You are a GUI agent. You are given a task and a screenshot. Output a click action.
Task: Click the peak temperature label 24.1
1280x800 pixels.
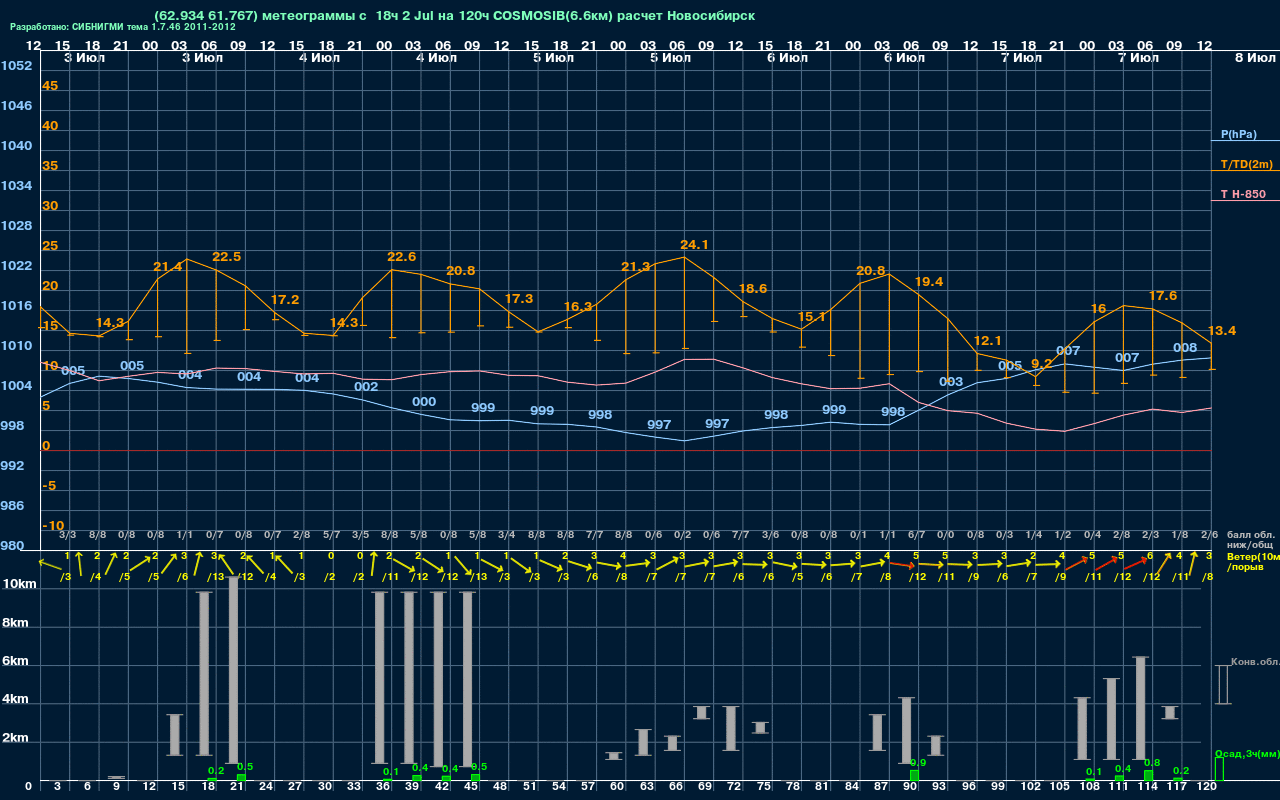694,244
